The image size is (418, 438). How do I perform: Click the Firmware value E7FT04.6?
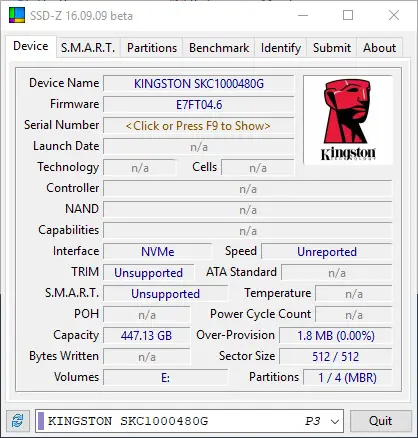click(199, 105)
